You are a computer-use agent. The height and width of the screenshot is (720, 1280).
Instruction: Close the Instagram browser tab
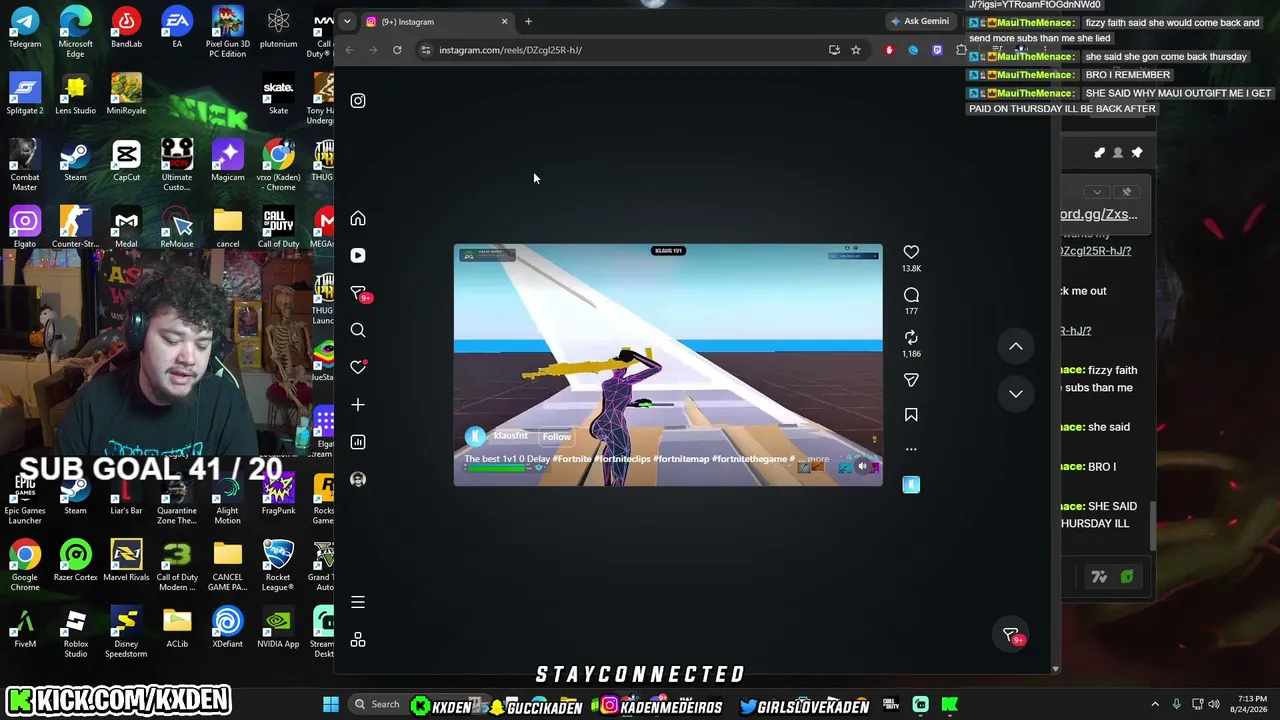pos(504,21)
